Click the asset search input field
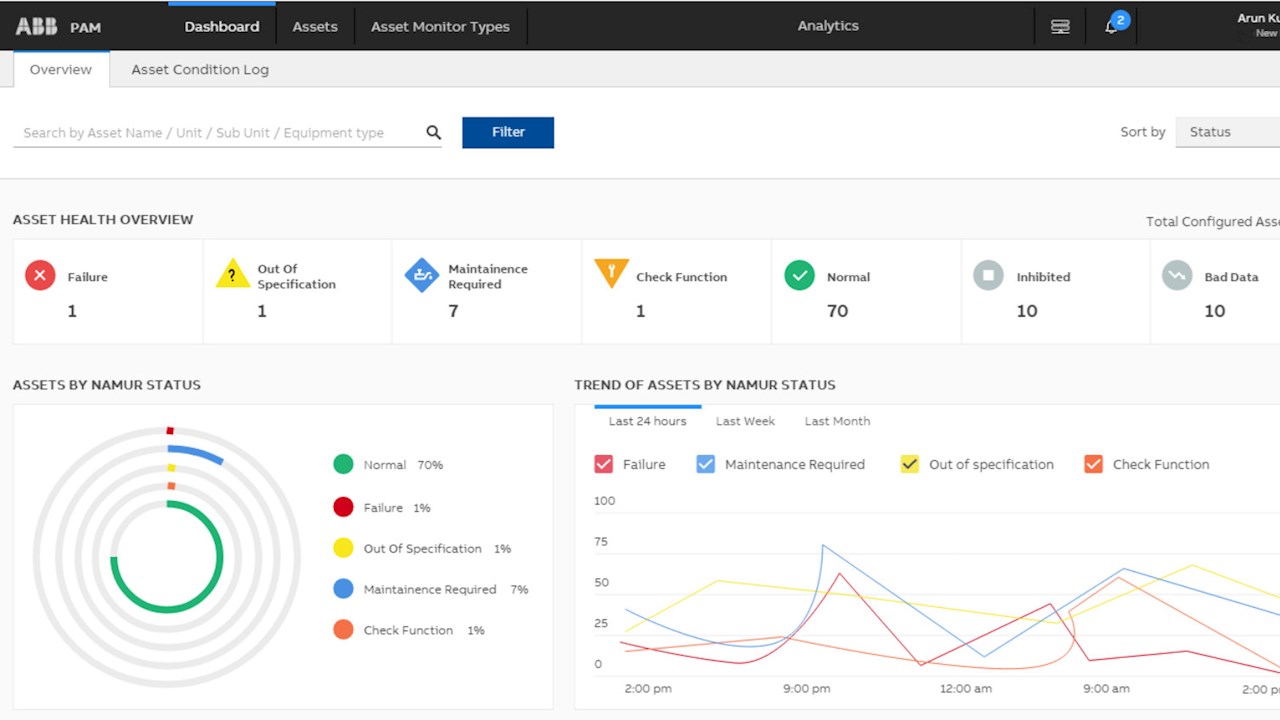 point(217,132)
